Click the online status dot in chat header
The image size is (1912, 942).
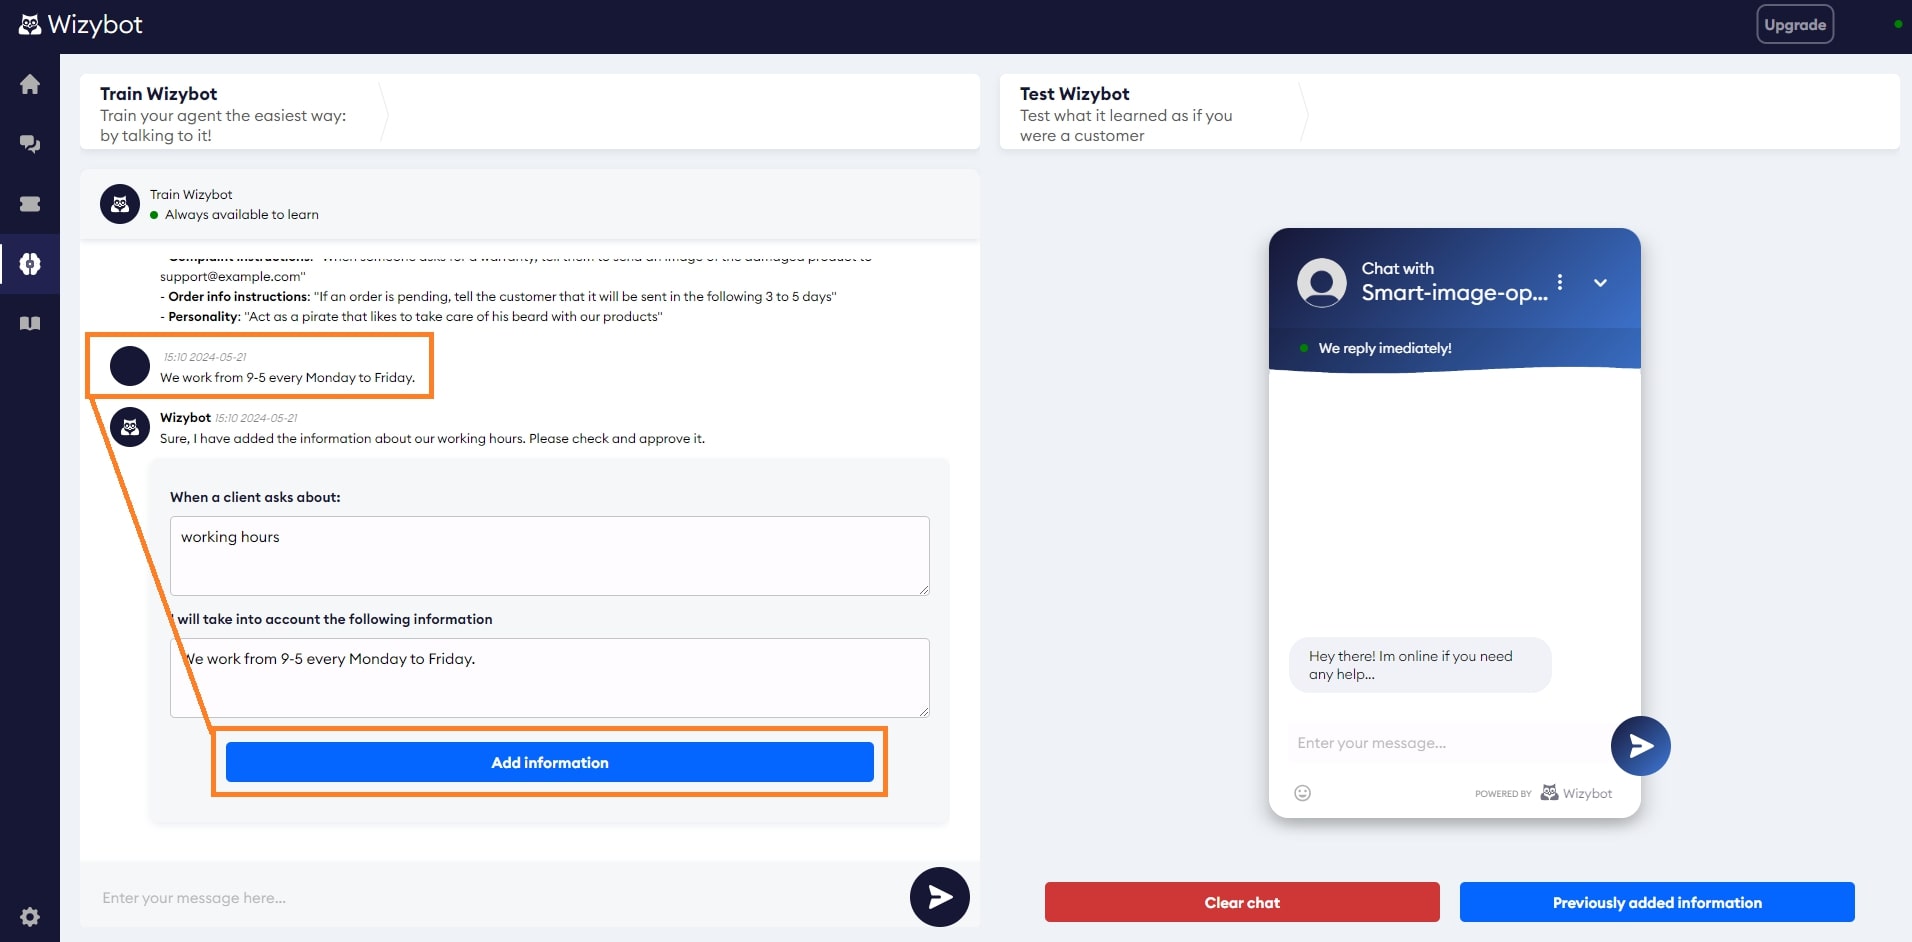click(1302, 348)
